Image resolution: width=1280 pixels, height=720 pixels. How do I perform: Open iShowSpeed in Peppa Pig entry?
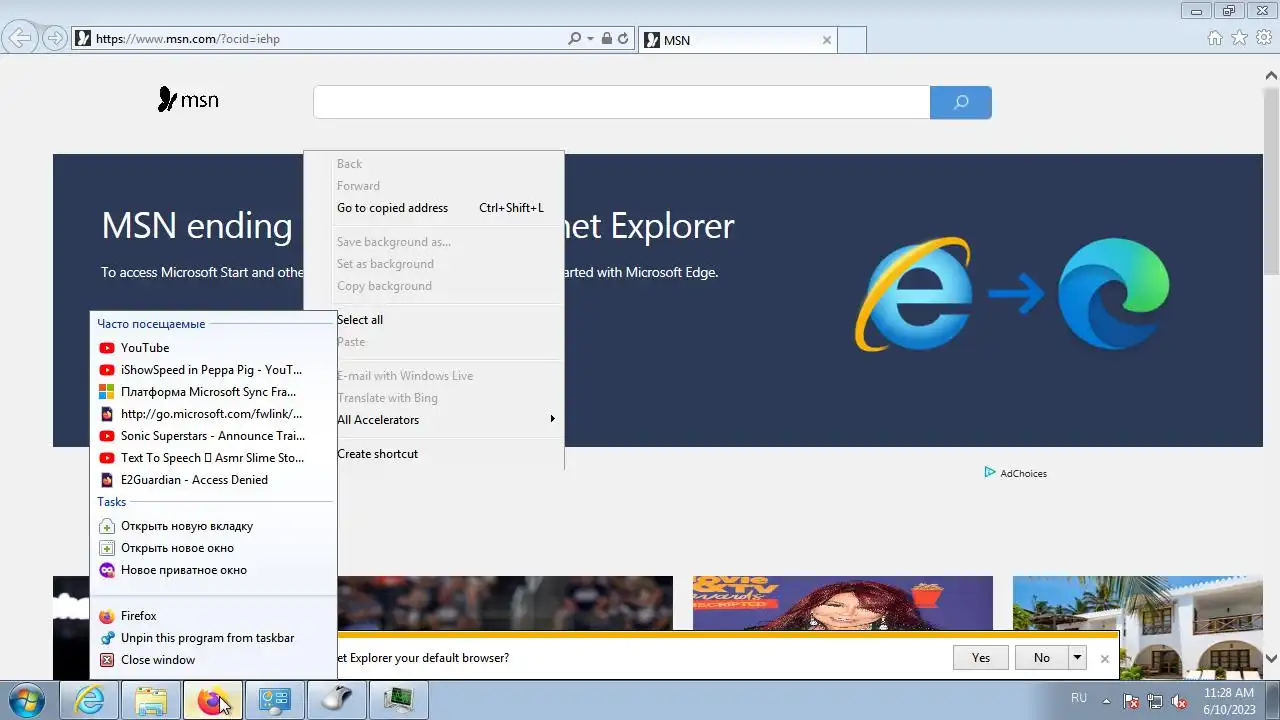(x=213, y=370)
